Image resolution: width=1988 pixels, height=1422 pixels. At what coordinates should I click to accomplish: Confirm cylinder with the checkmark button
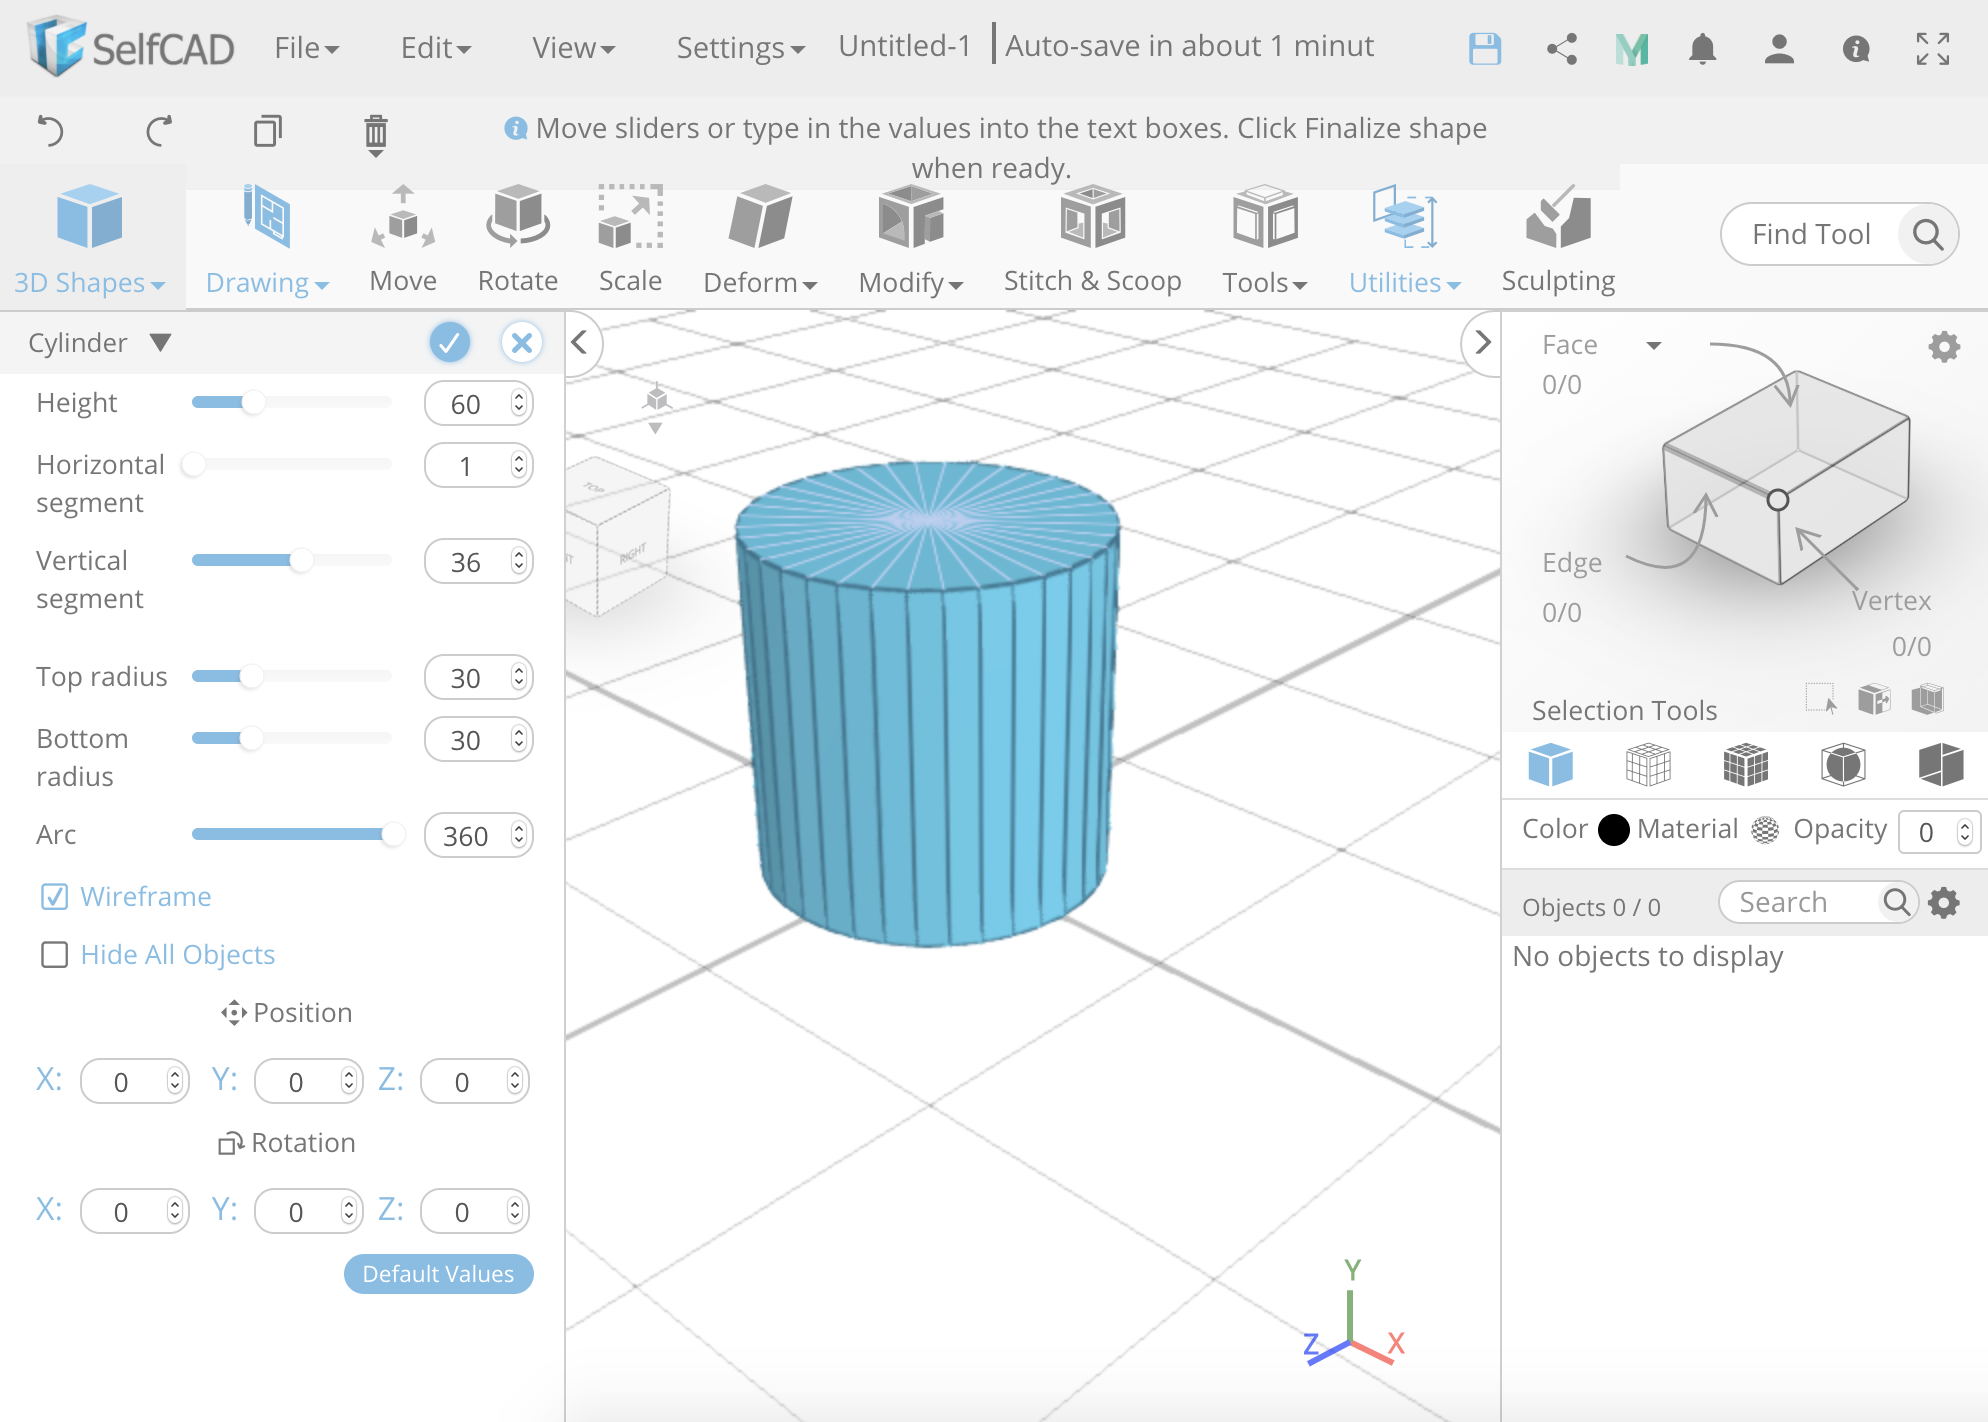[x=449, y=343]
